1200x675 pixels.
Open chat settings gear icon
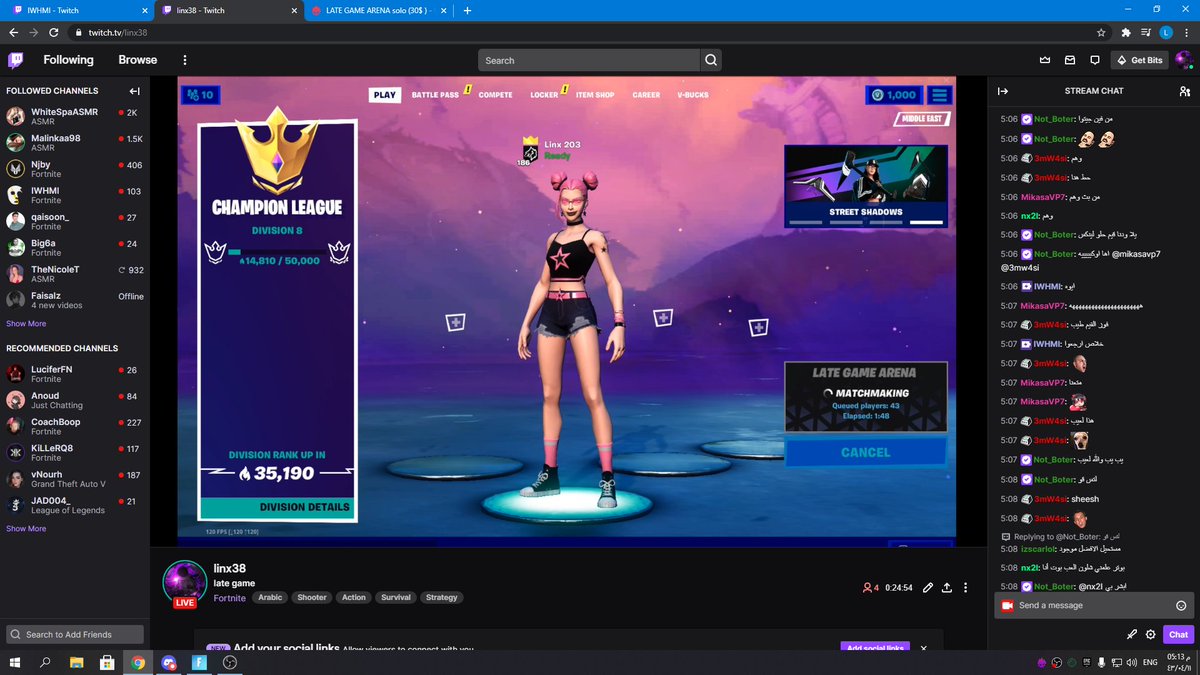click(1151, 634)
